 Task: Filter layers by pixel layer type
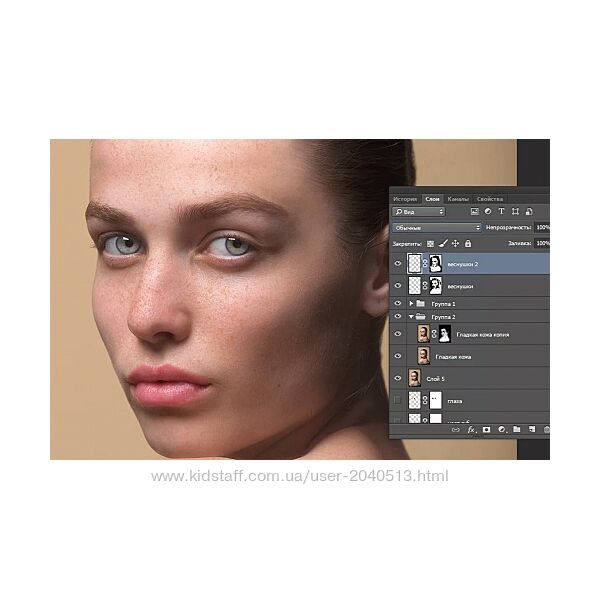(x=474, y=212)
